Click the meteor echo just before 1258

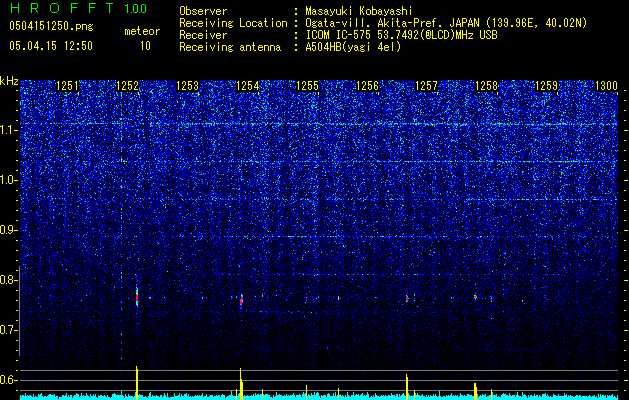click(x=475, y=297)
